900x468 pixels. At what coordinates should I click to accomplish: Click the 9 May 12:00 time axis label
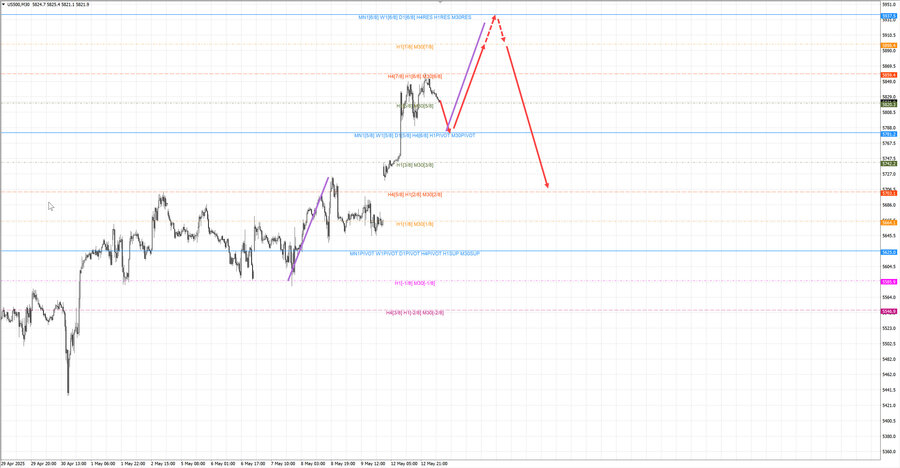pos(373,463)
